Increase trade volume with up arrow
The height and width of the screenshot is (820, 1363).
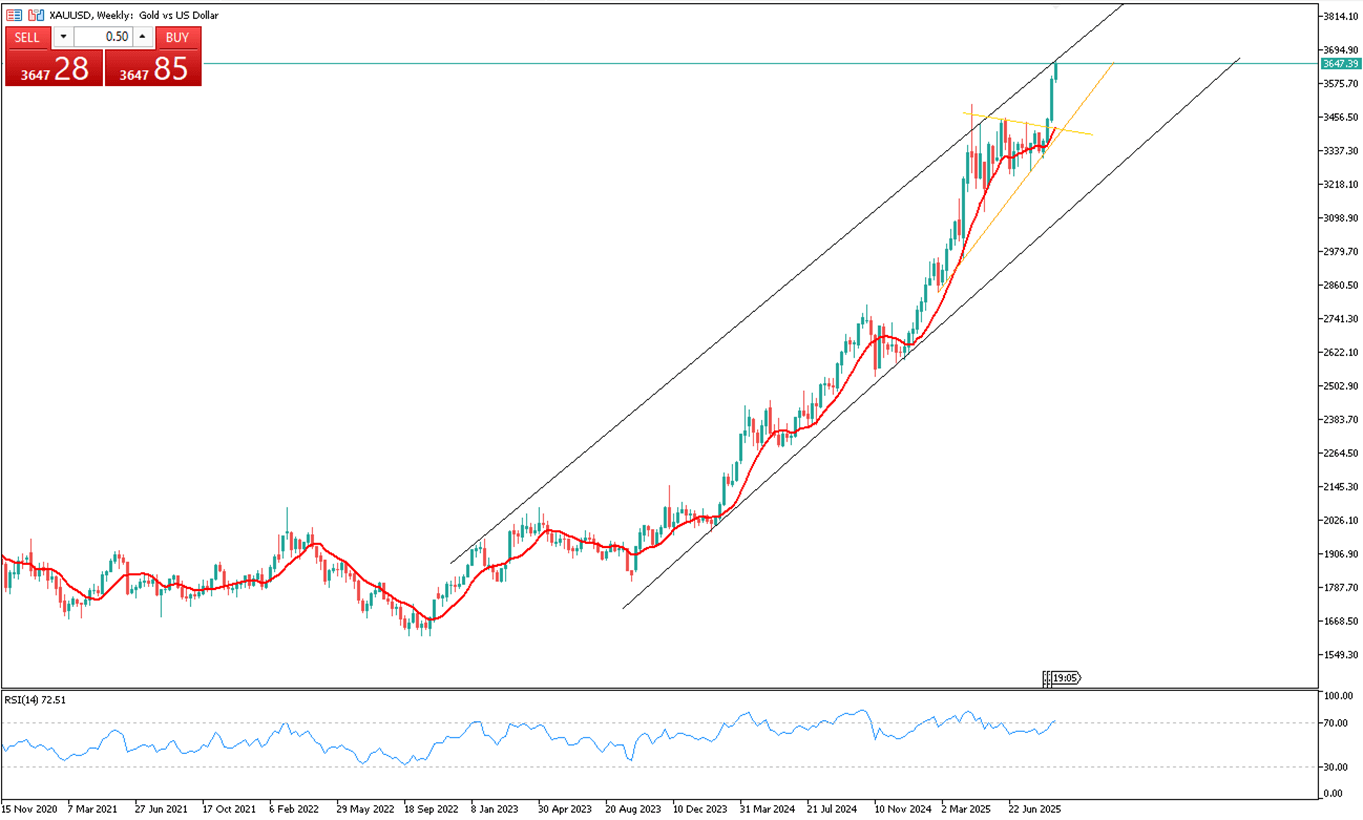[142, 37]
